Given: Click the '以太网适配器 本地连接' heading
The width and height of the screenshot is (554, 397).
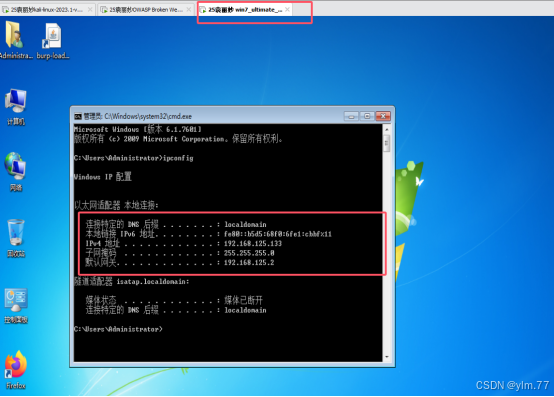Looking at the screenshot, I should tap(116, 205).
